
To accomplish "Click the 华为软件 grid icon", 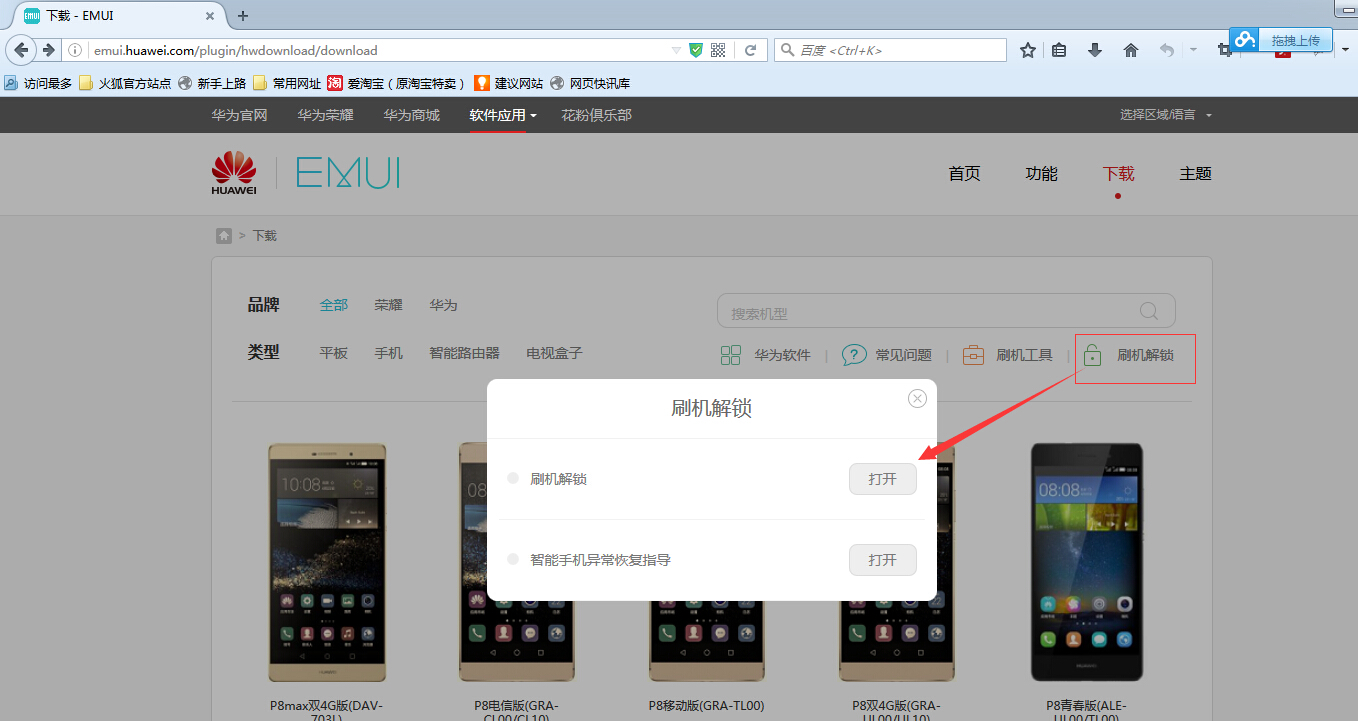I will 731,355.
